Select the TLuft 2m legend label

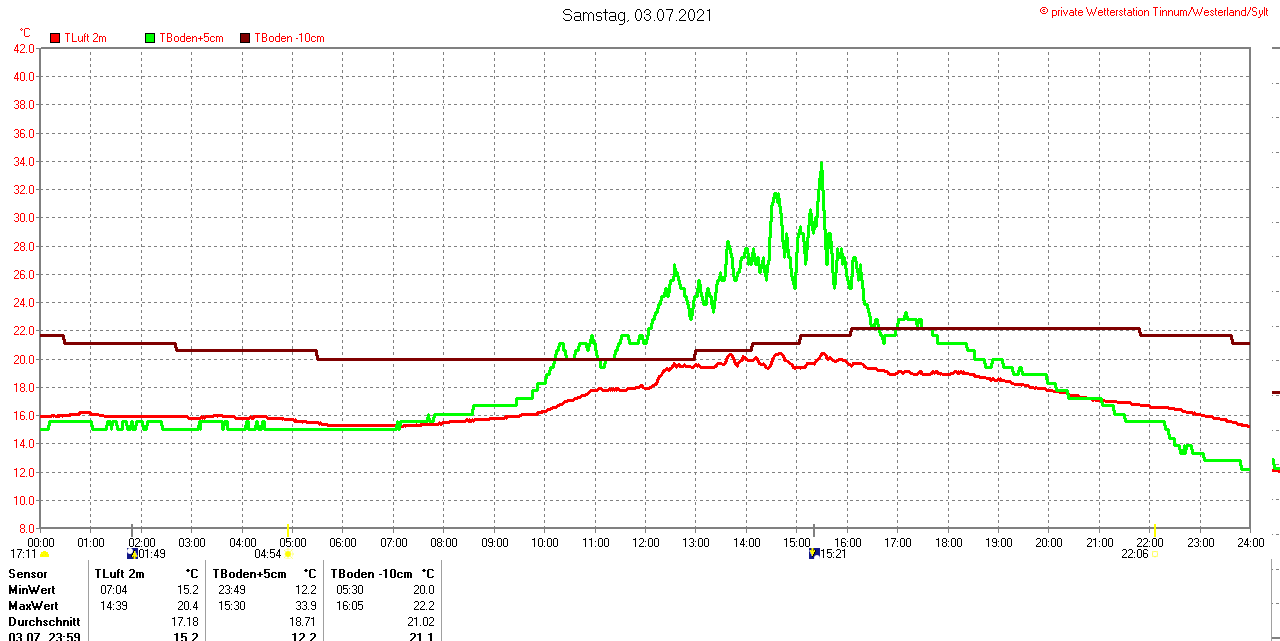pos(85,38)
